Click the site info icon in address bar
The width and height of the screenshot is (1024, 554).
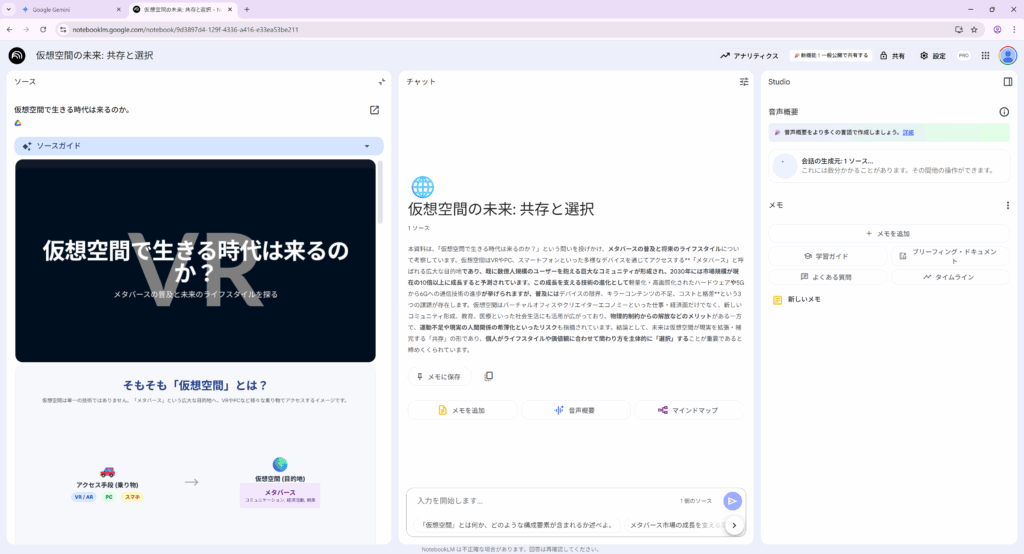pyautogui.click(x=63, y=29)
